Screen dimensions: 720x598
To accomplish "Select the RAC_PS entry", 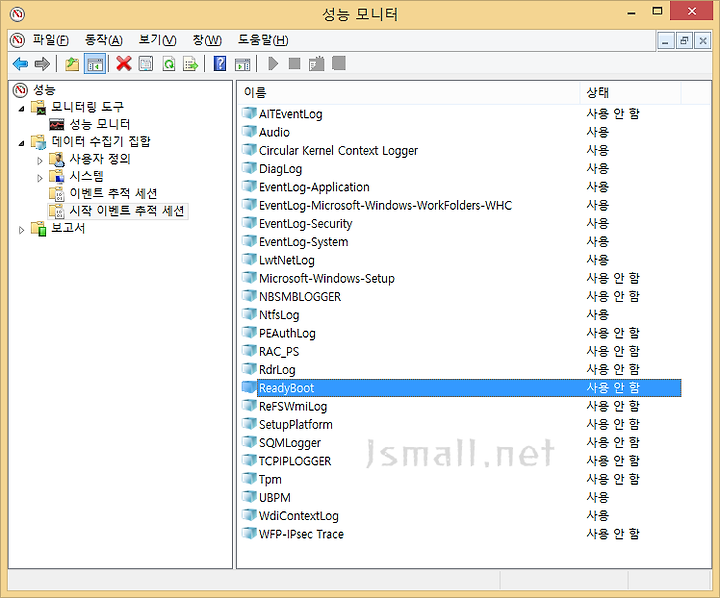I will pyautogui.click(x=279, y=352).
